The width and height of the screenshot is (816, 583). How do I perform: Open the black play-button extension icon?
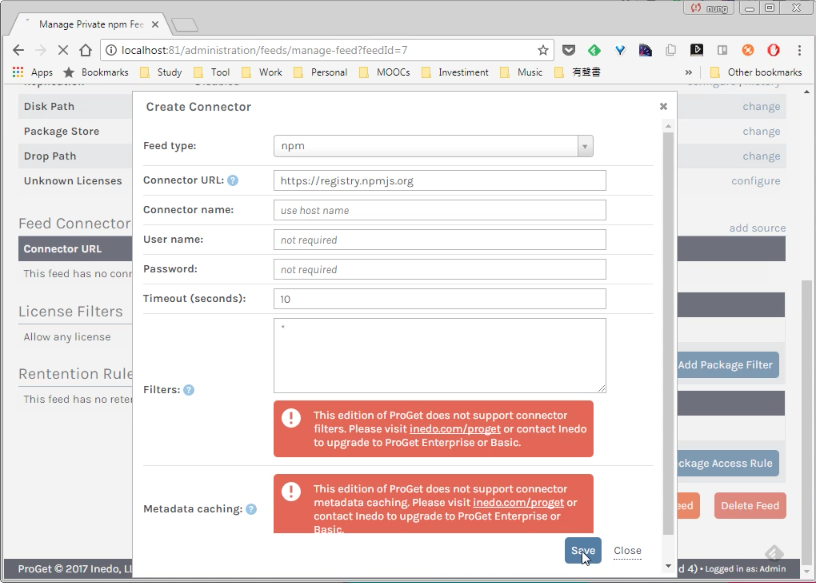pos(696,50)
